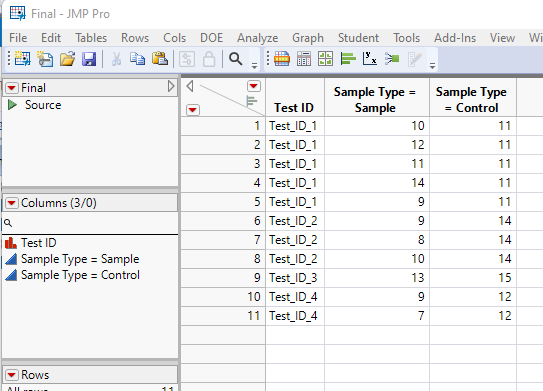Open the Final table red triangle menu
Screen dimensions: 543x391
pos(11,88)
